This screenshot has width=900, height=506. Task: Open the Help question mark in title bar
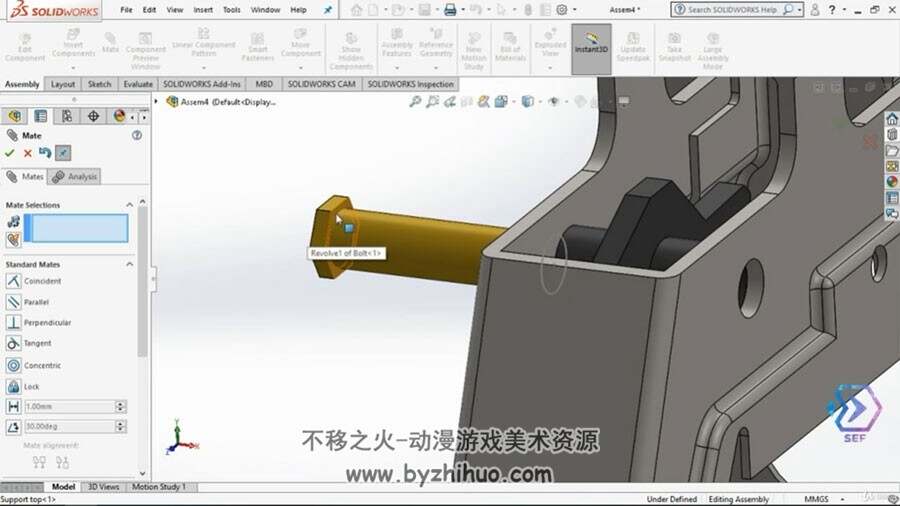tap(832, 10)
